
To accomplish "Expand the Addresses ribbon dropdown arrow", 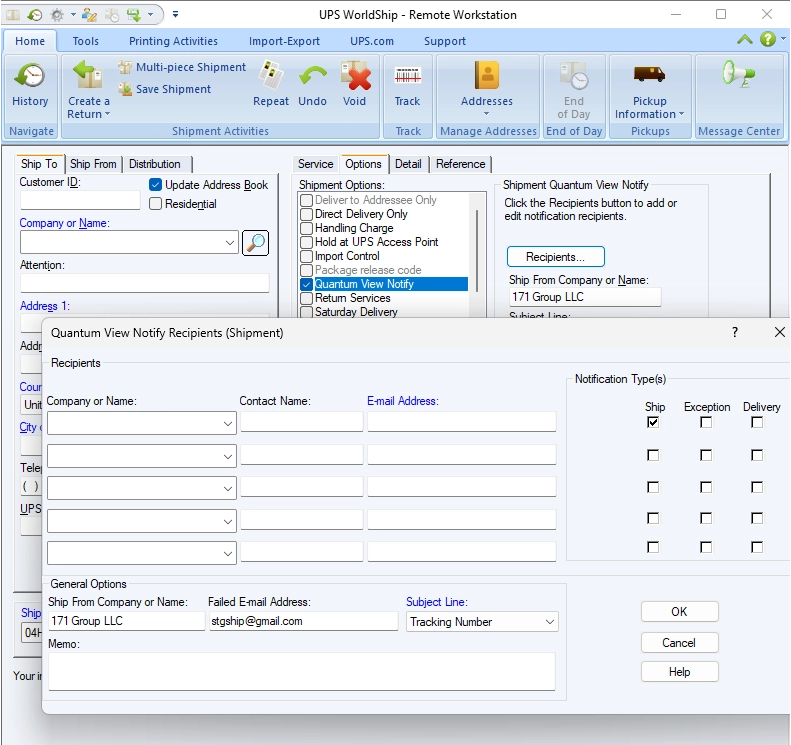I will coord(486,113).
